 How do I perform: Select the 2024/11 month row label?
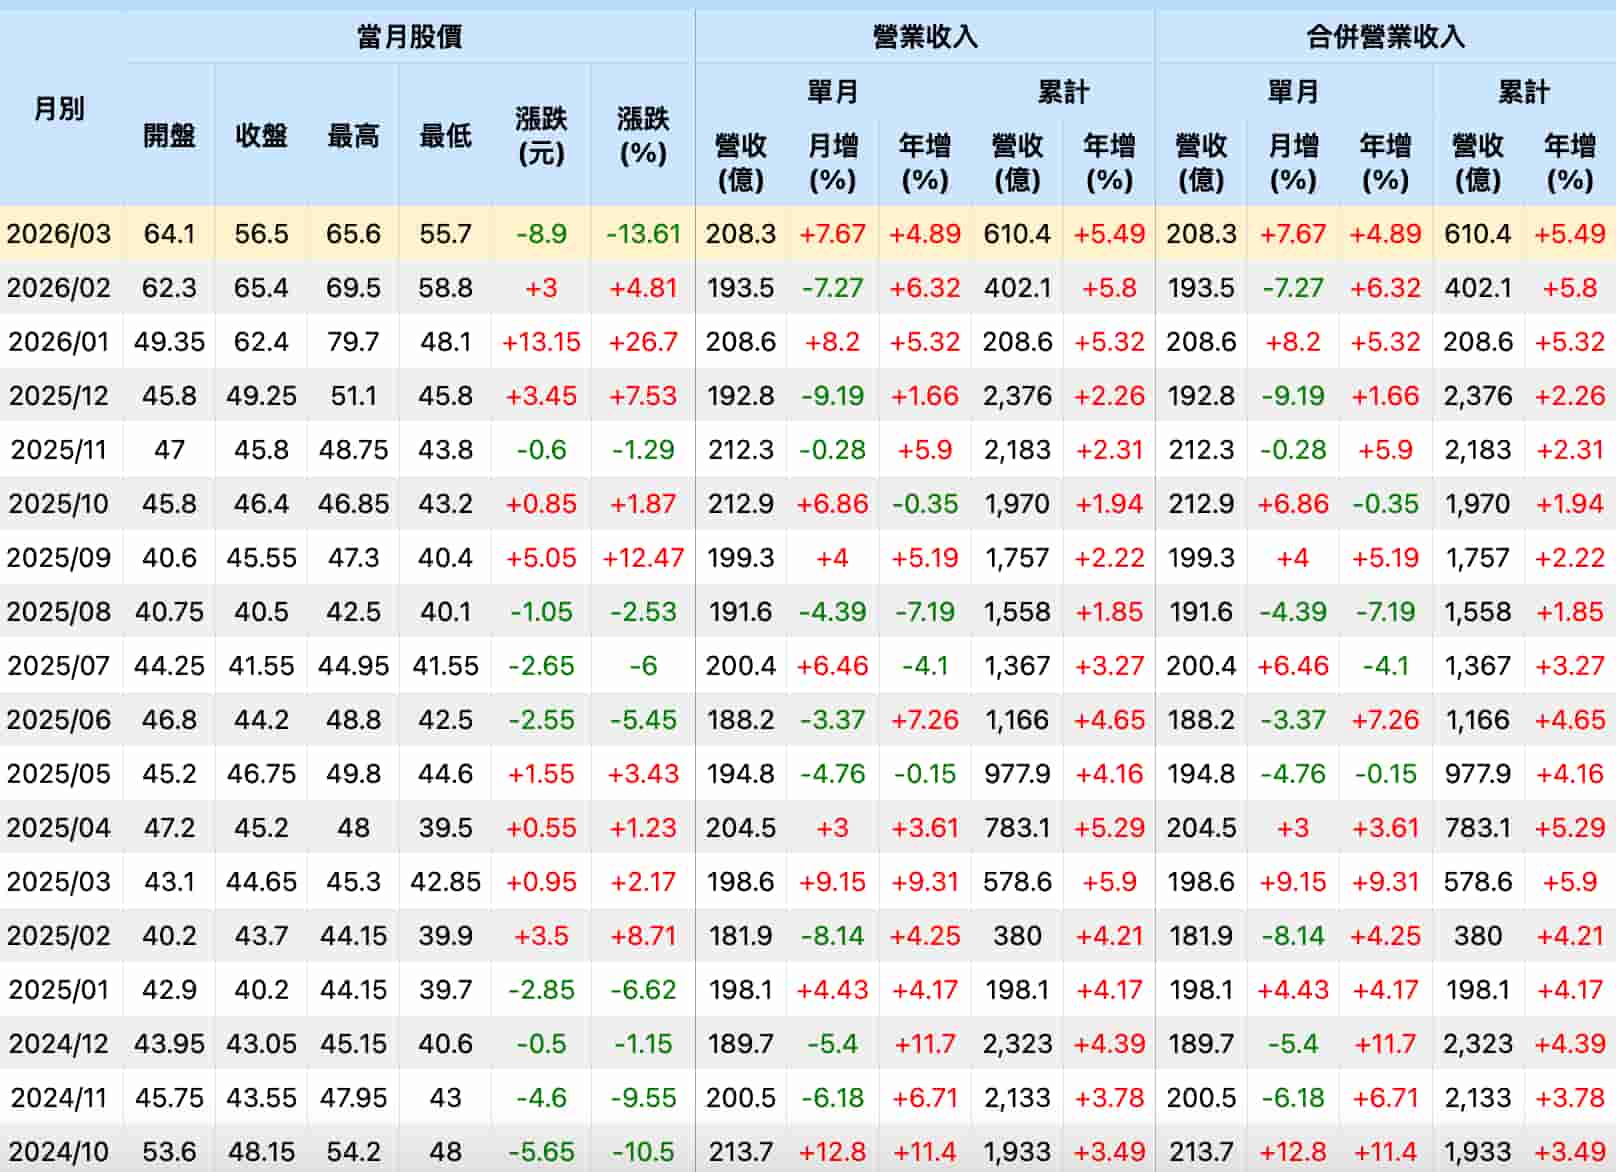tap(59, 1098)
